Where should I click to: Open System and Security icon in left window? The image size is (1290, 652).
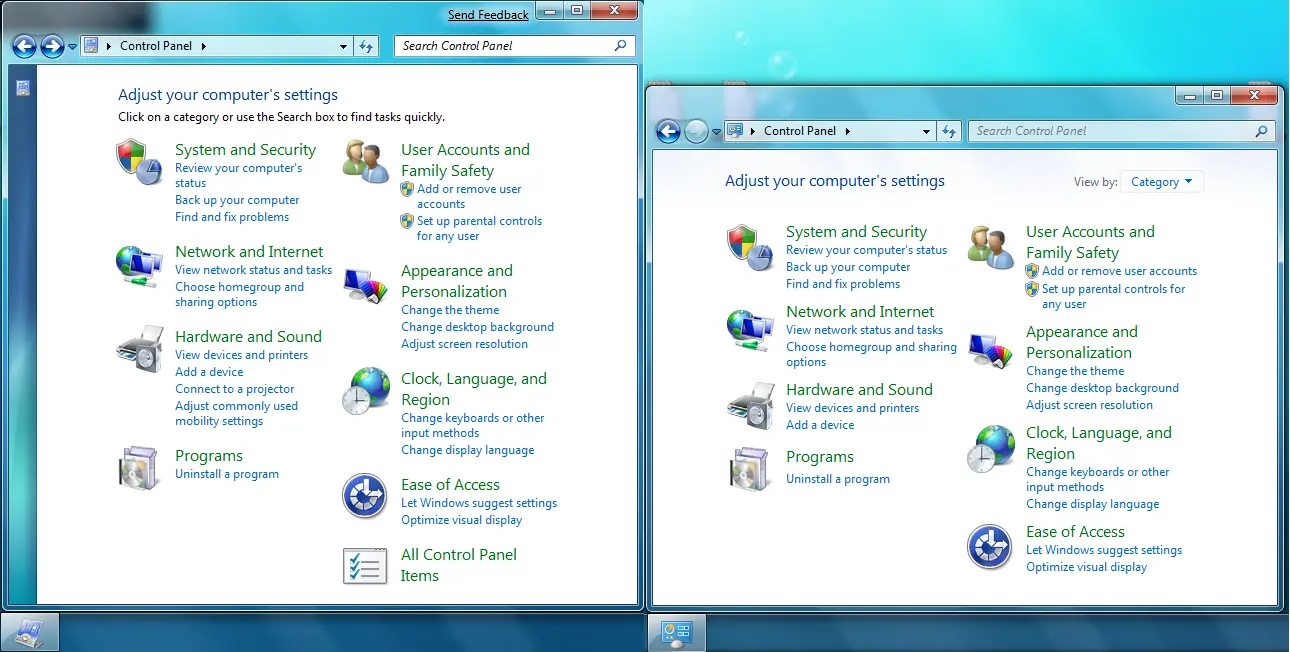pos(139,162)
